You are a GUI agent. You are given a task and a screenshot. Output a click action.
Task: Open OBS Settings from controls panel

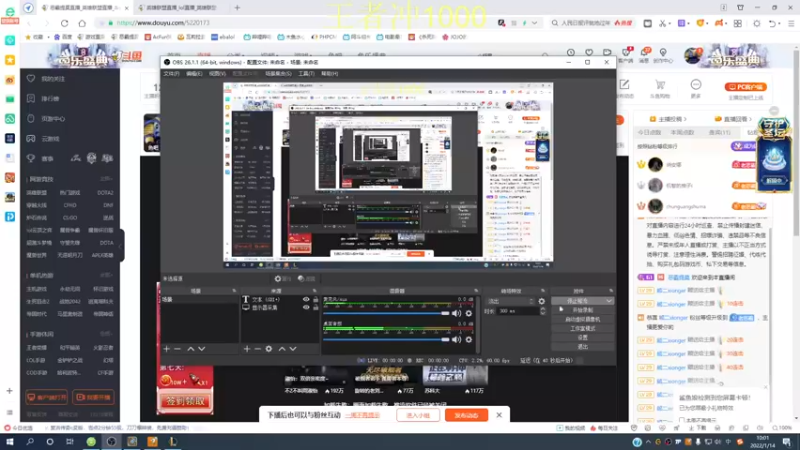(582, 338)
